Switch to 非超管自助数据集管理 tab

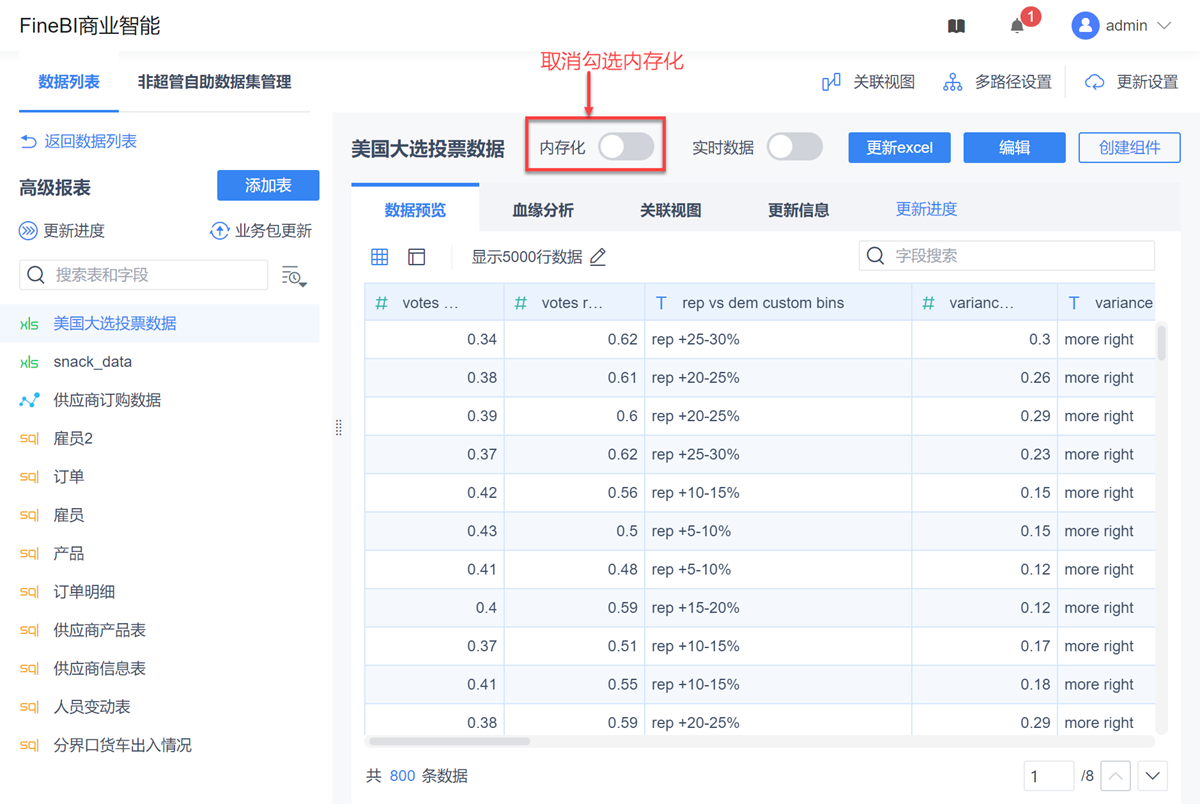point(214,82)
